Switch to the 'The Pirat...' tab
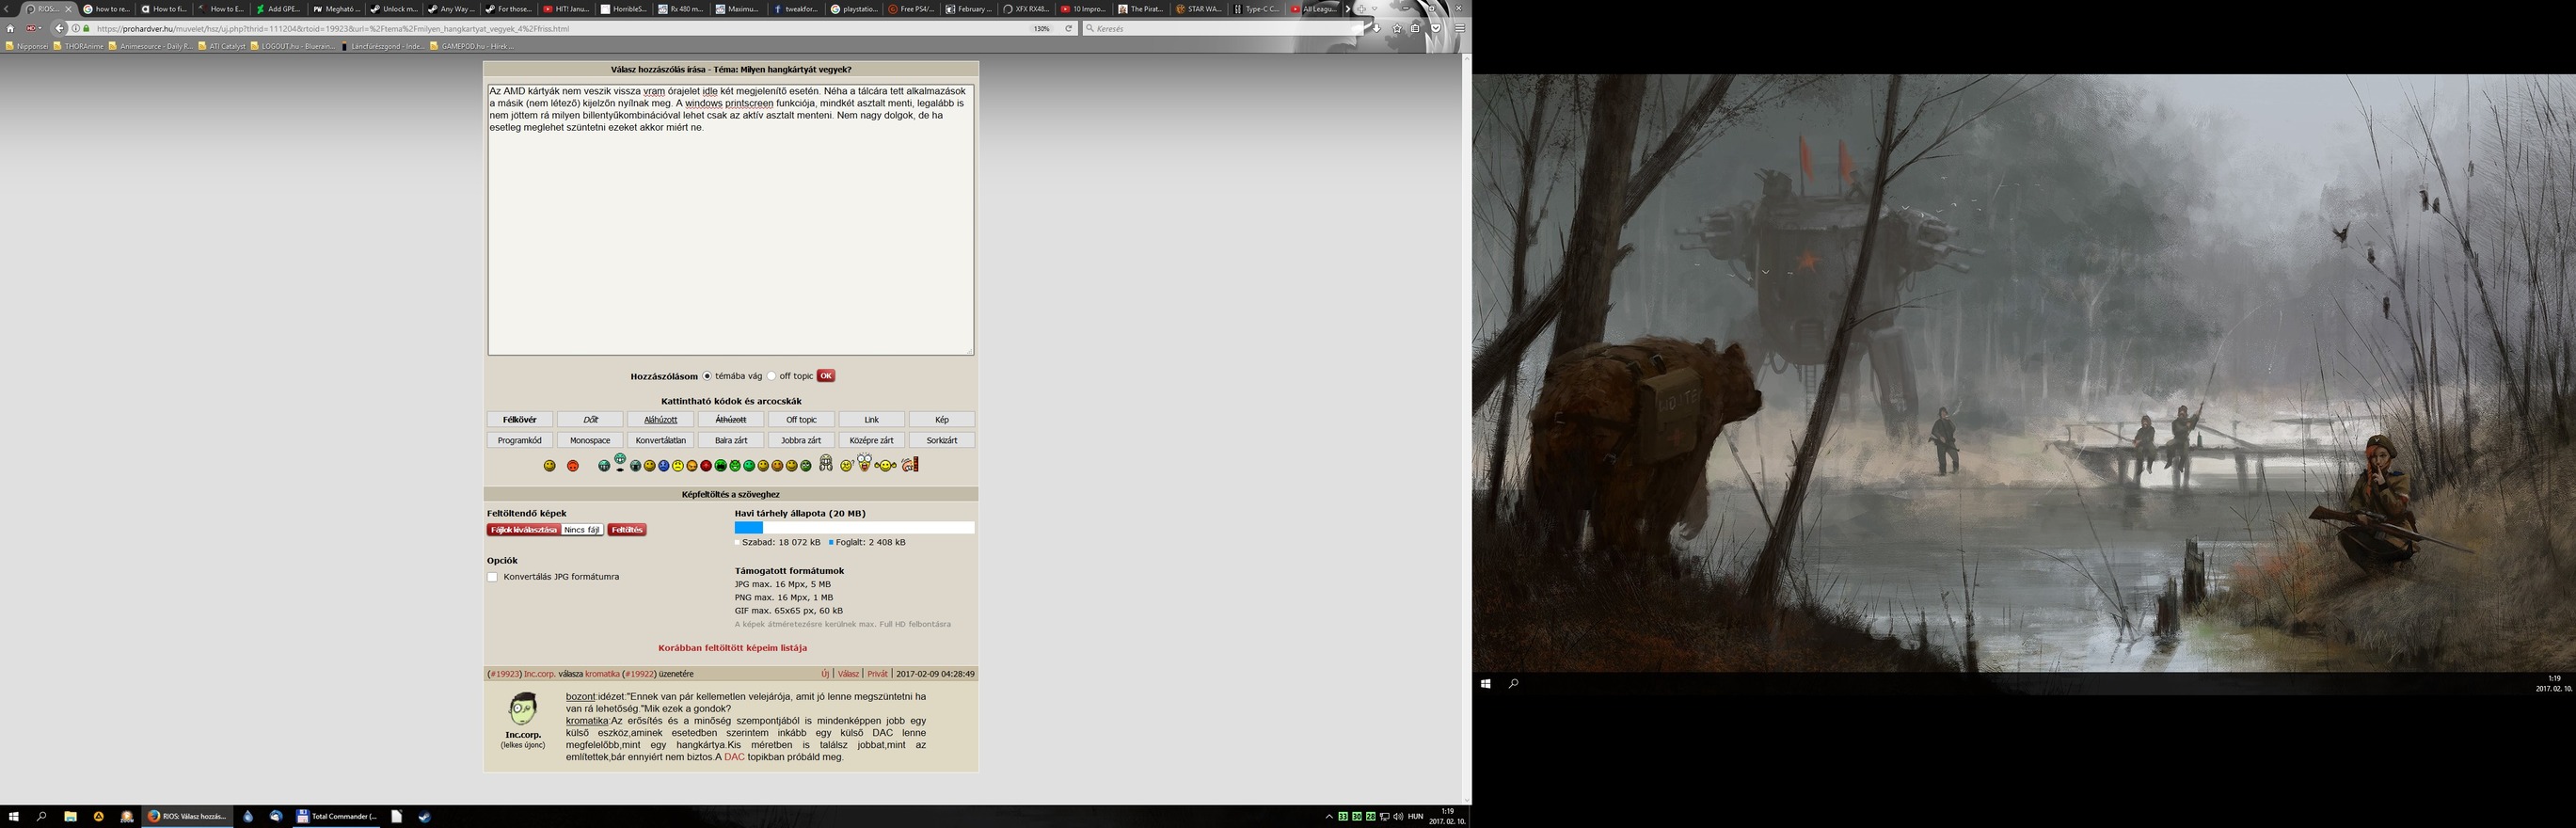Image resolution: width=2576 pixels, height=828 pixels. click(x=1142, y=9)
